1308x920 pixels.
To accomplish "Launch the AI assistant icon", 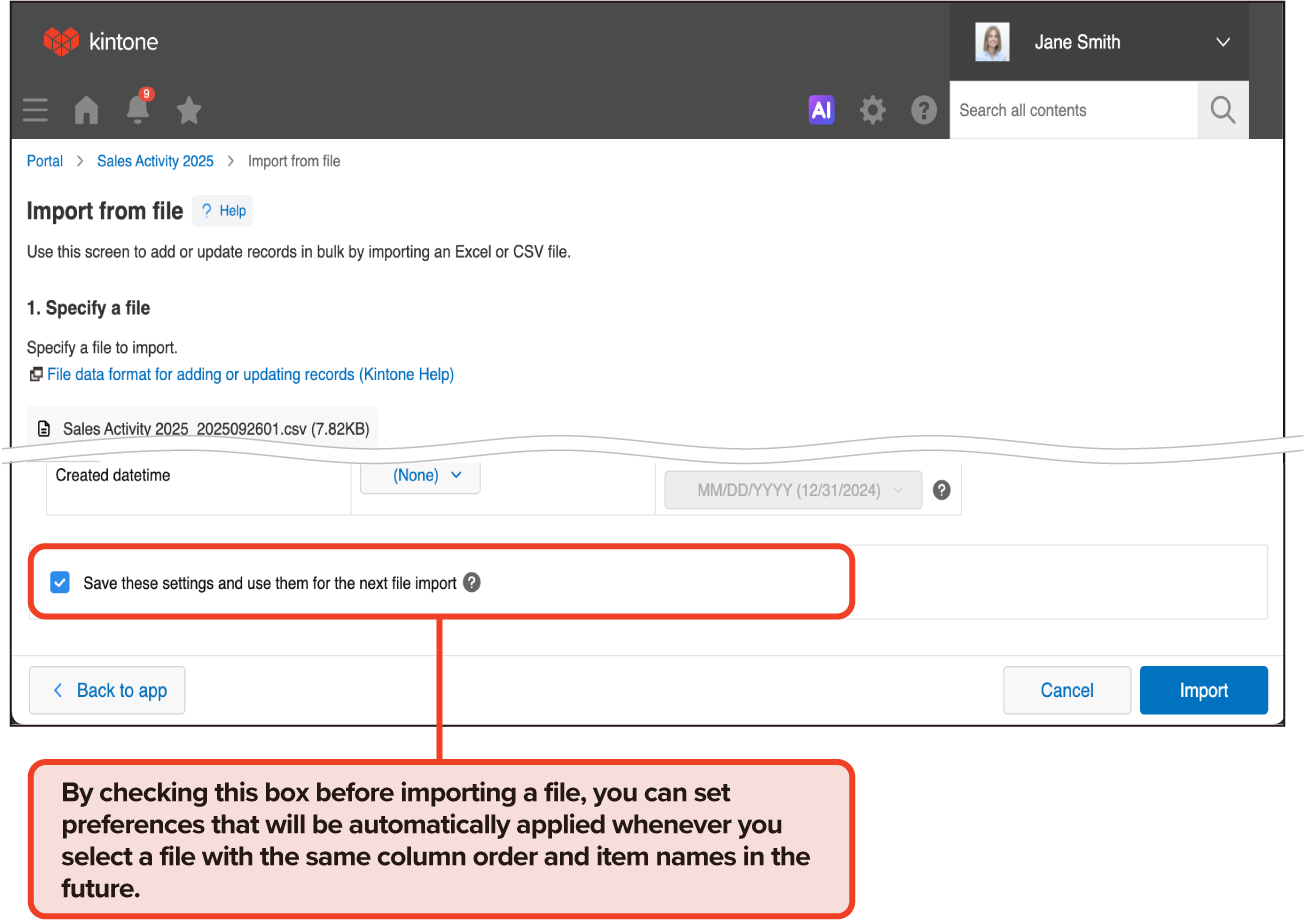I will (x=821, y=110).
